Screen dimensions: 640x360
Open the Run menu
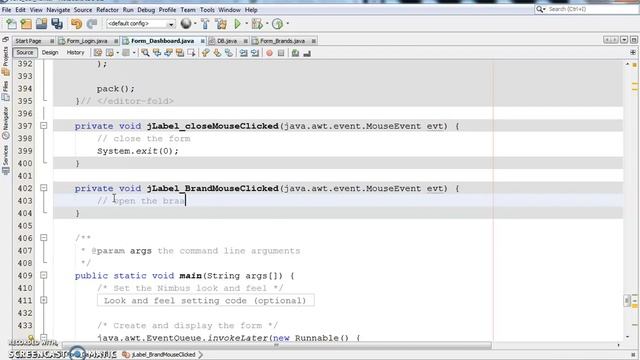pyautogui.click(x=128, y=9)
